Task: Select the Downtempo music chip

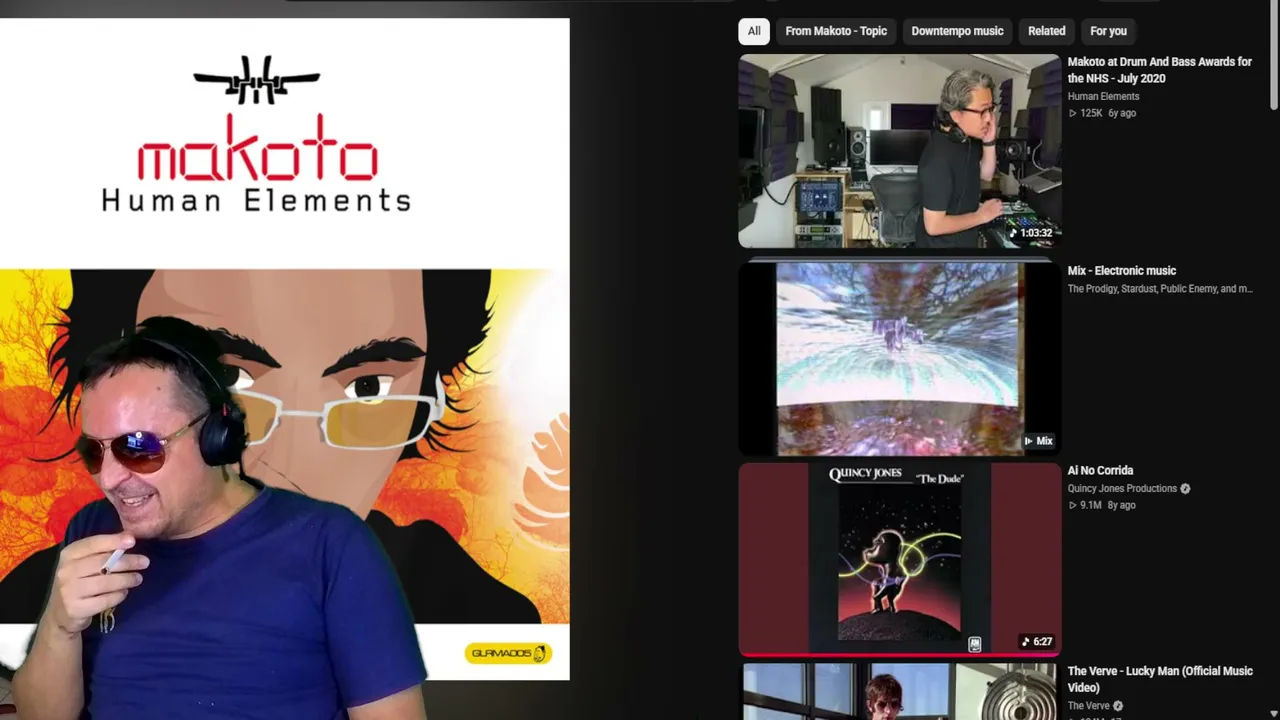Action: (x=957, y=31)
